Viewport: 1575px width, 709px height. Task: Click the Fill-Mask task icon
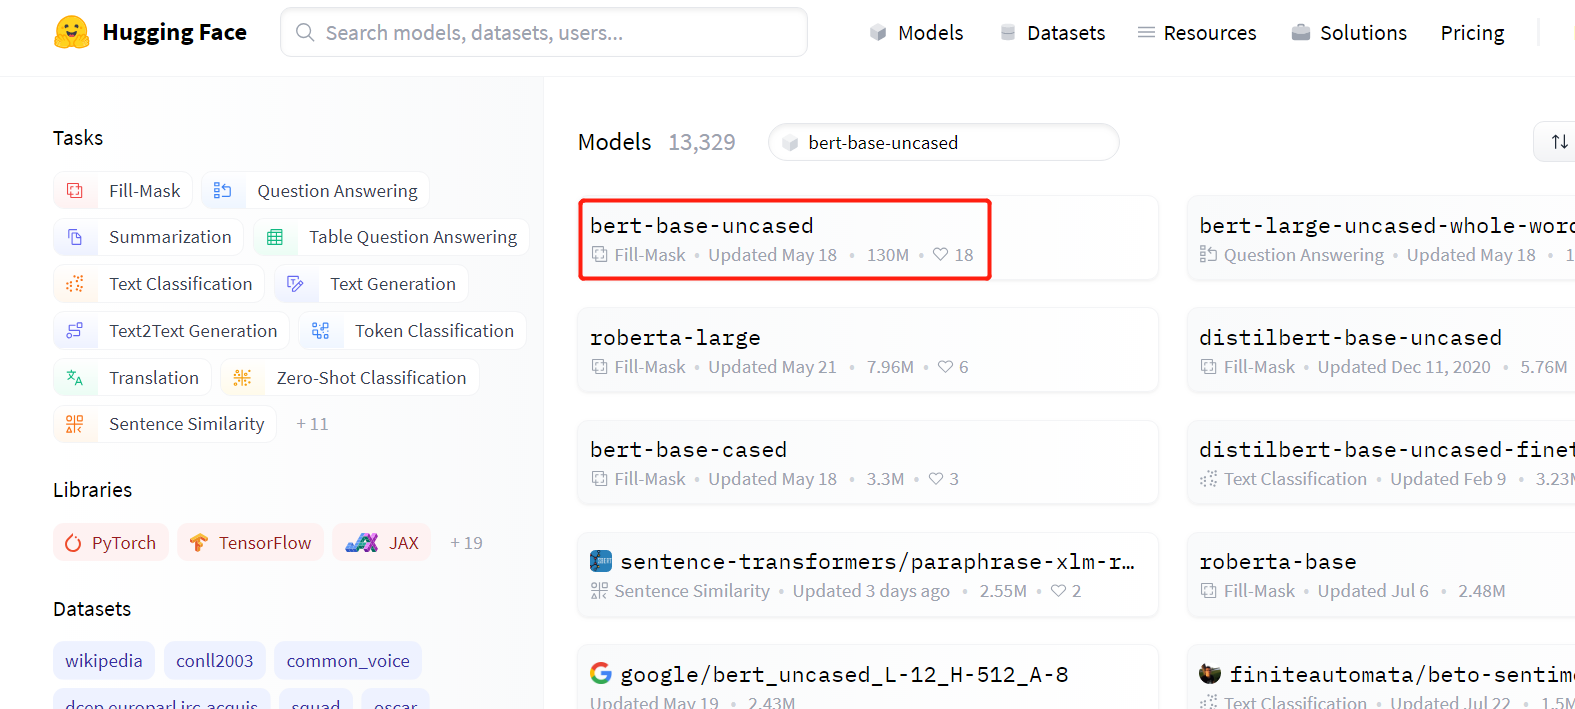[75, 190]
